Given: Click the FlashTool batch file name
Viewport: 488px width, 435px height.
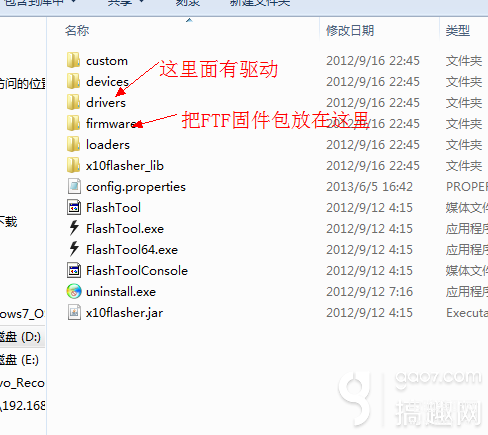Looking at the screenshot, I should click(113, 207).
